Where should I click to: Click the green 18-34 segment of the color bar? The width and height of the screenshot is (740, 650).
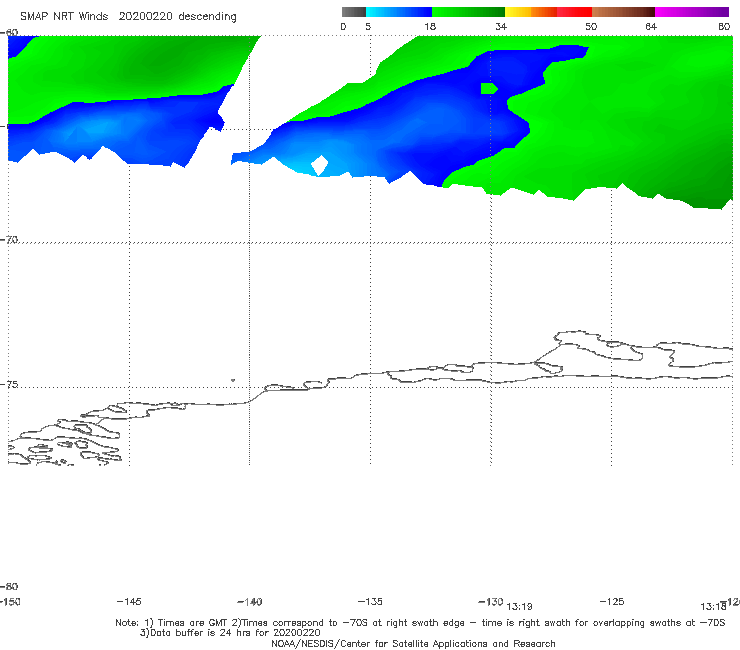(x=468, y=12)
